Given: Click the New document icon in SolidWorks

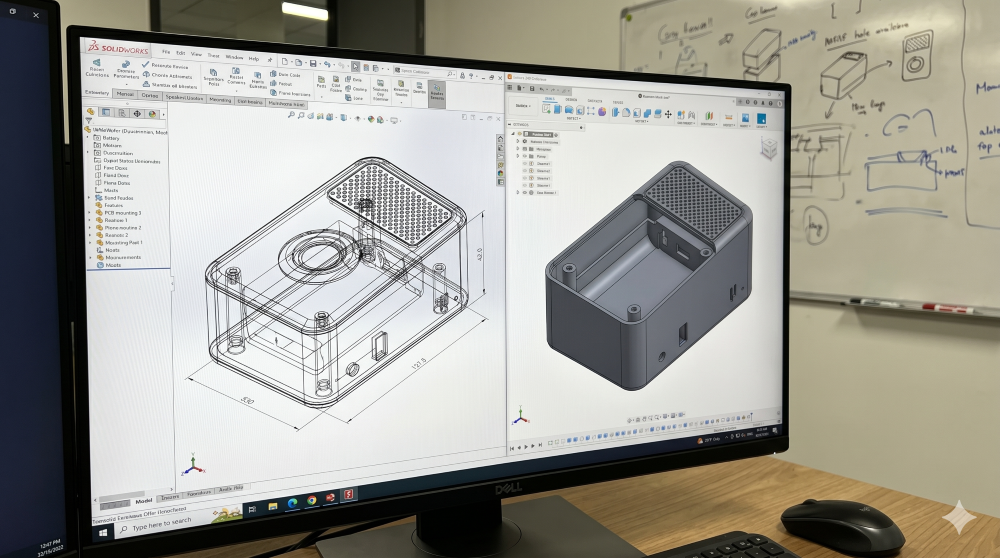Looking at the screenshot, I should click(284, 61).
